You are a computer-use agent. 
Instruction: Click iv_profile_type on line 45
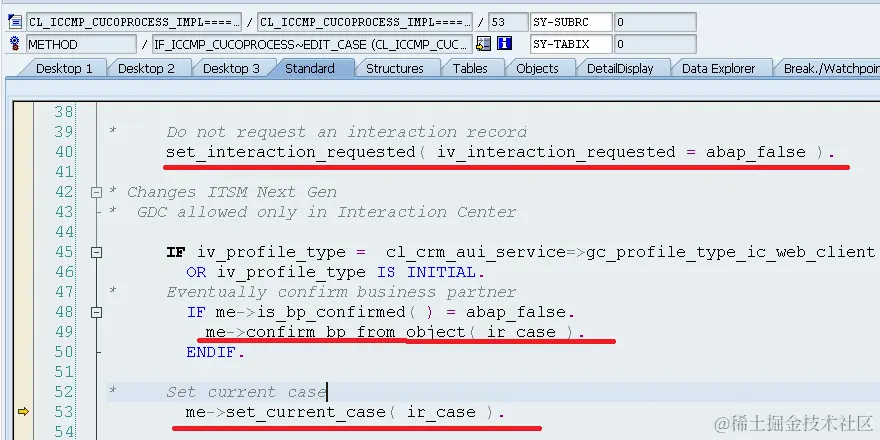tap(272, 253)
